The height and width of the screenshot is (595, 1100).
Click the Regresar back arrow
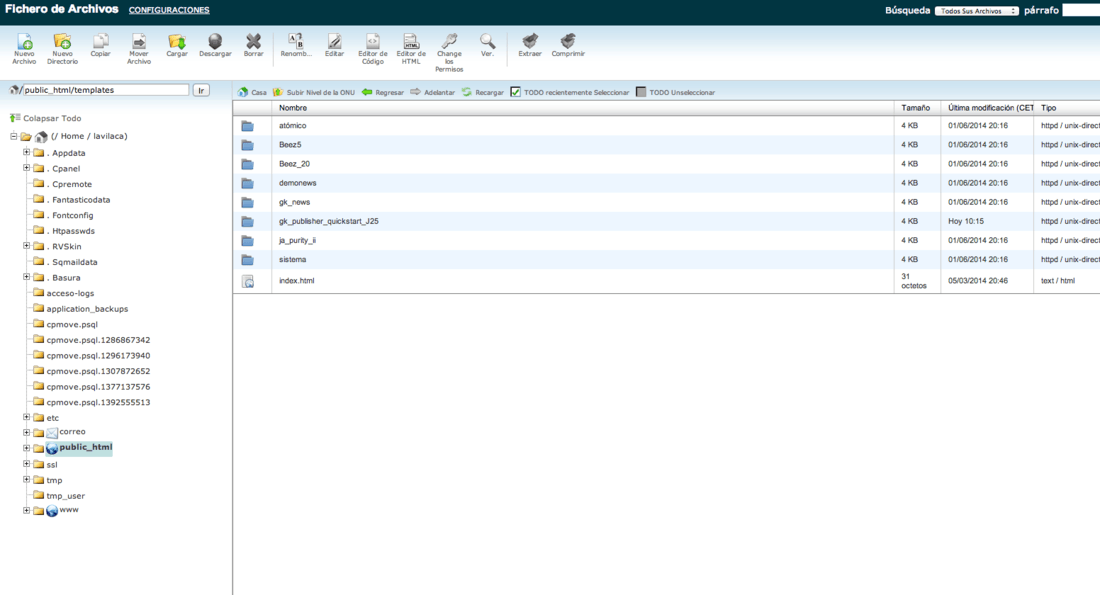(x=382, y=92)
